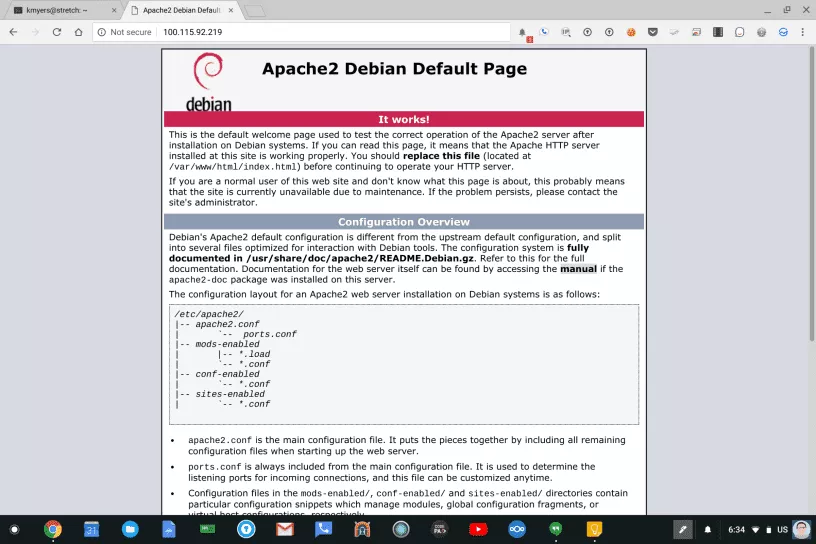Click the browser back arrow button
Screen dimensions: 816x544
coord(13,32)
